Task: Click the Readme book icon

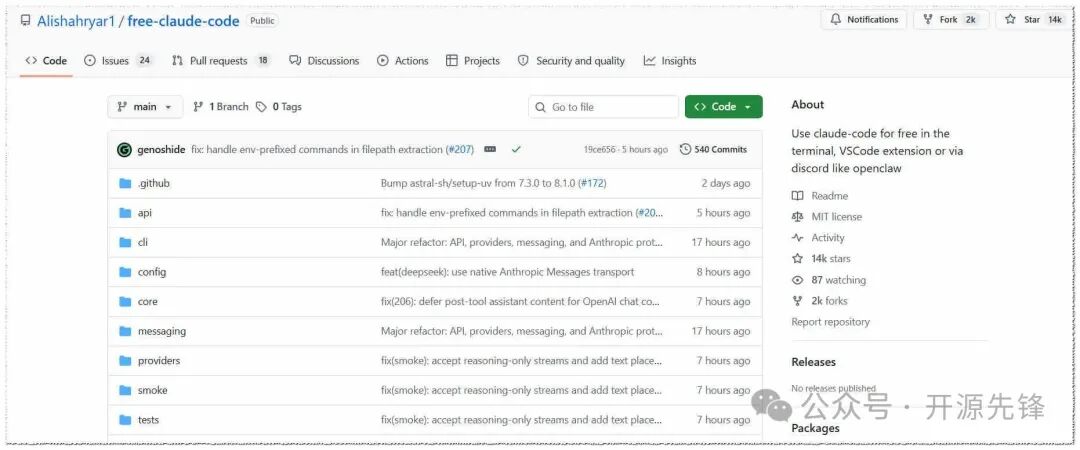Action: 798,196
